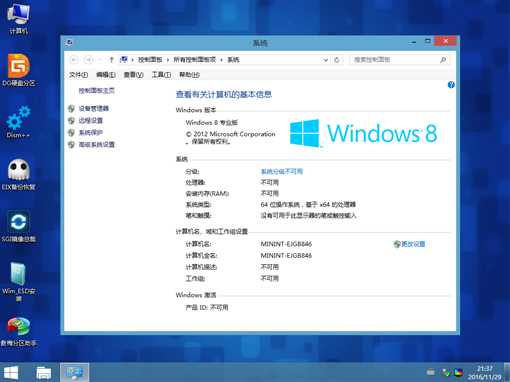Click the Windows 8 专业版 edition text

212,122
